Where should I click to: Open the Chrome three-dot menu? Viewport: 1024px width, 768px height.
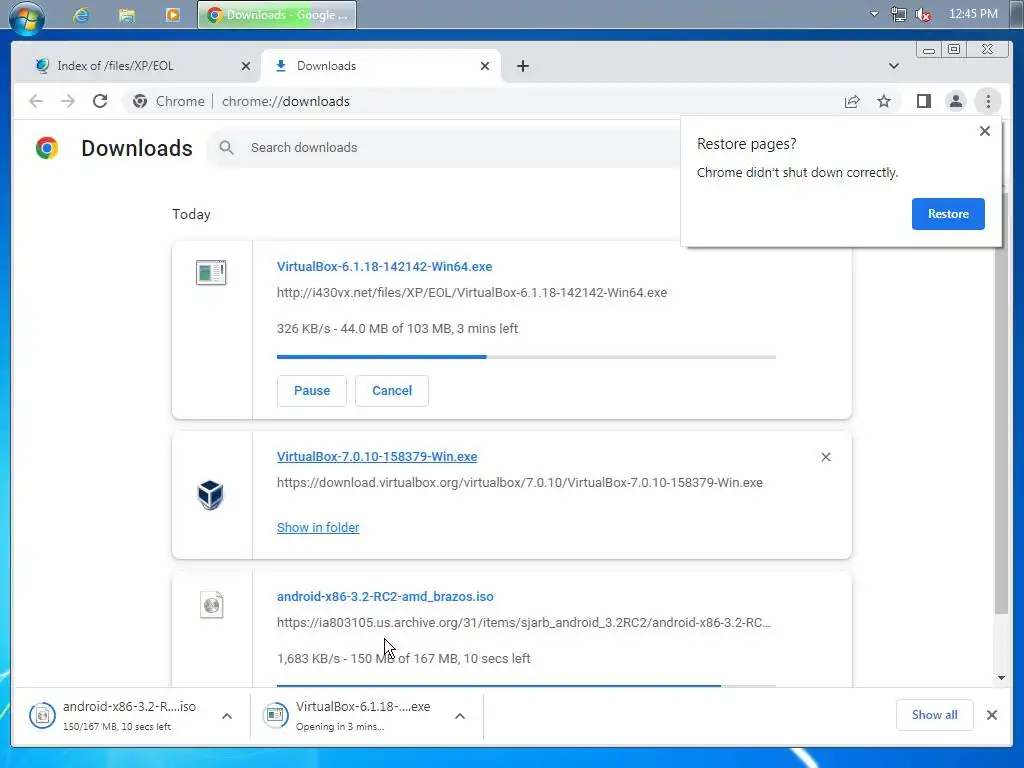point(988,101)
